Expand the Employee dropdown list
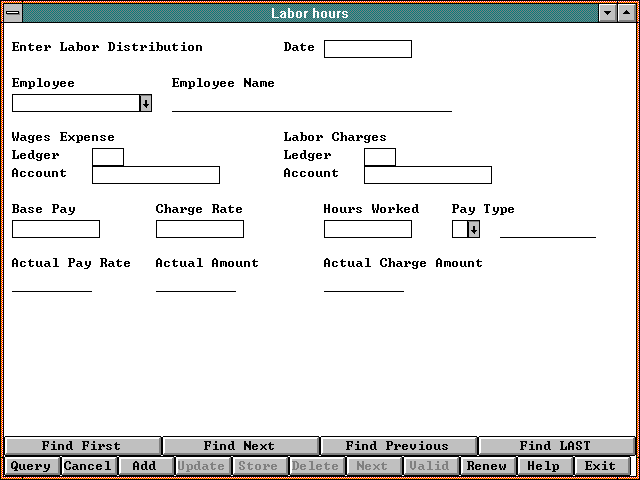 (145, 103)
